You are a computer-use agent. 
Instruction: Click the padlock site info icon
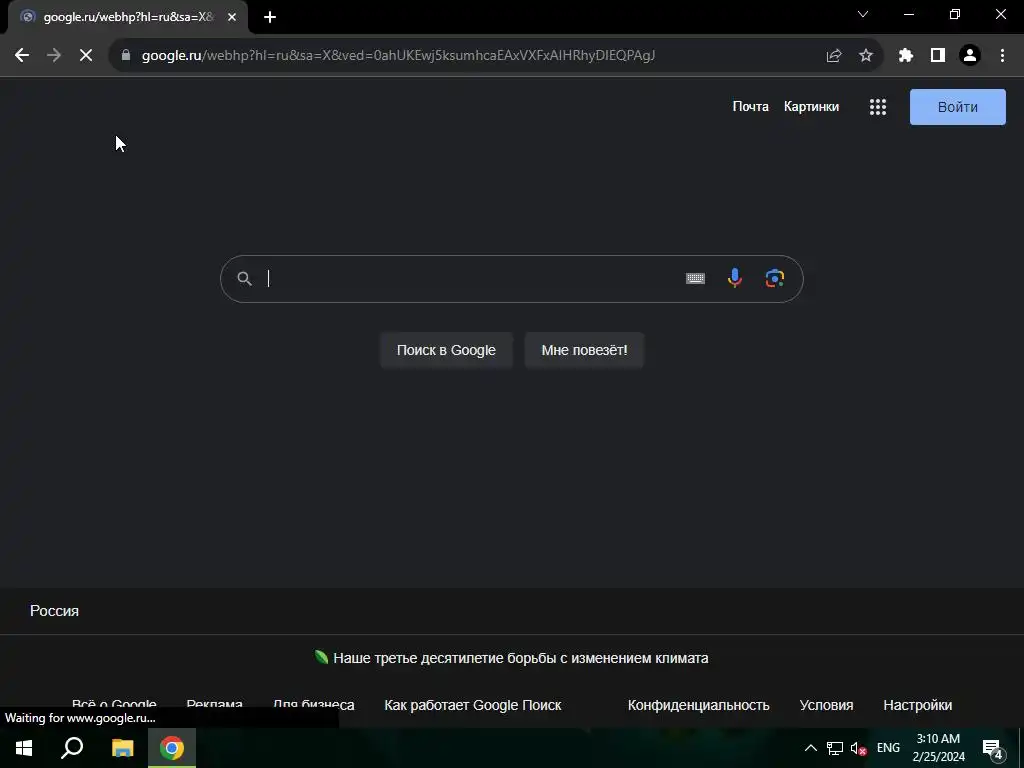point(126,56)
